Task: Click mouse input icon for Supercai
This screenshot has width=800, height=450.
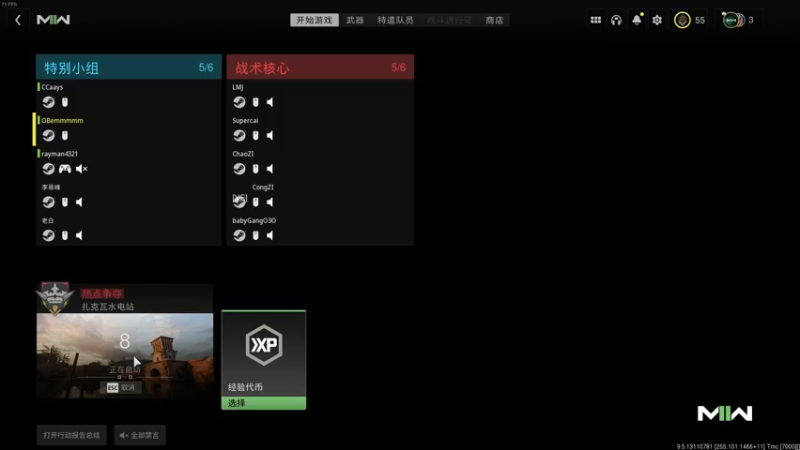Action: (x=256, y=135)
